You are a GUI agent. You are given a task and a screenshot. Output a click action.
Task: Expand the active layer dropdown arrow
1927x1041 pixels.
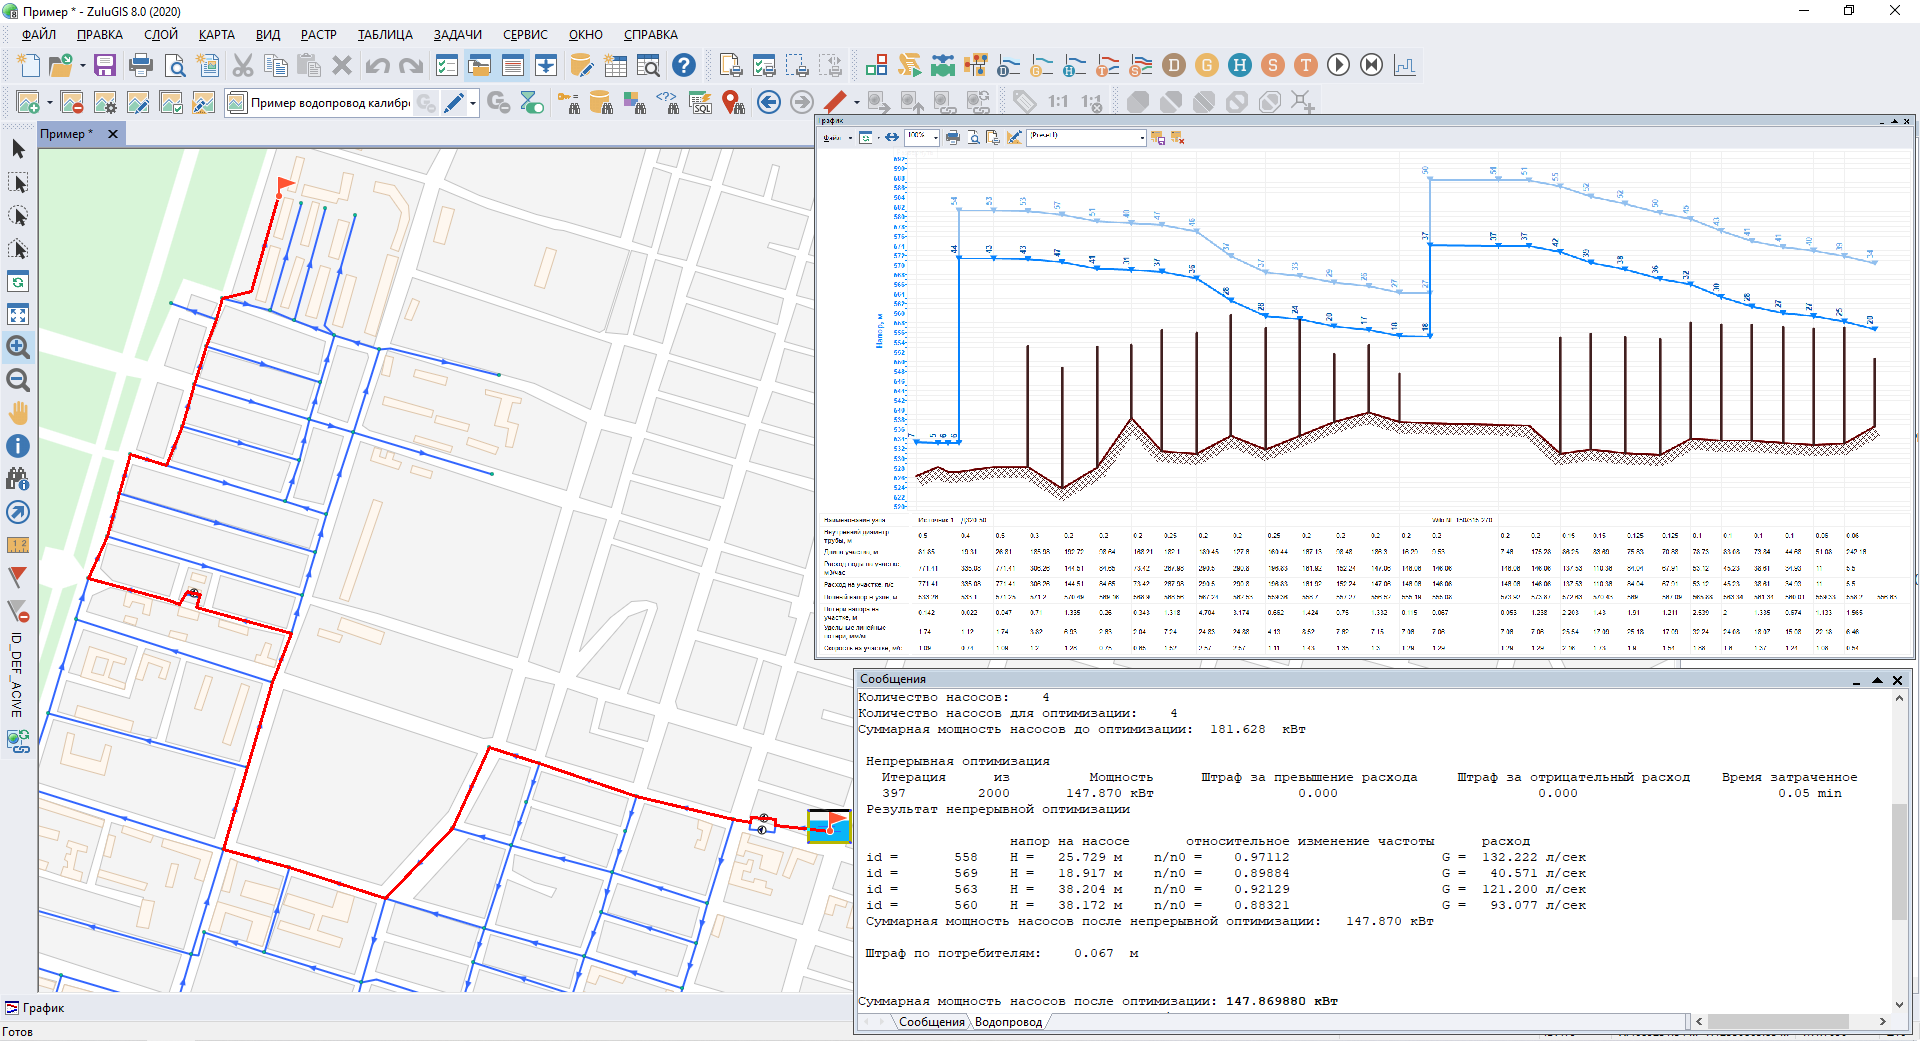click(x=473, y=103)
